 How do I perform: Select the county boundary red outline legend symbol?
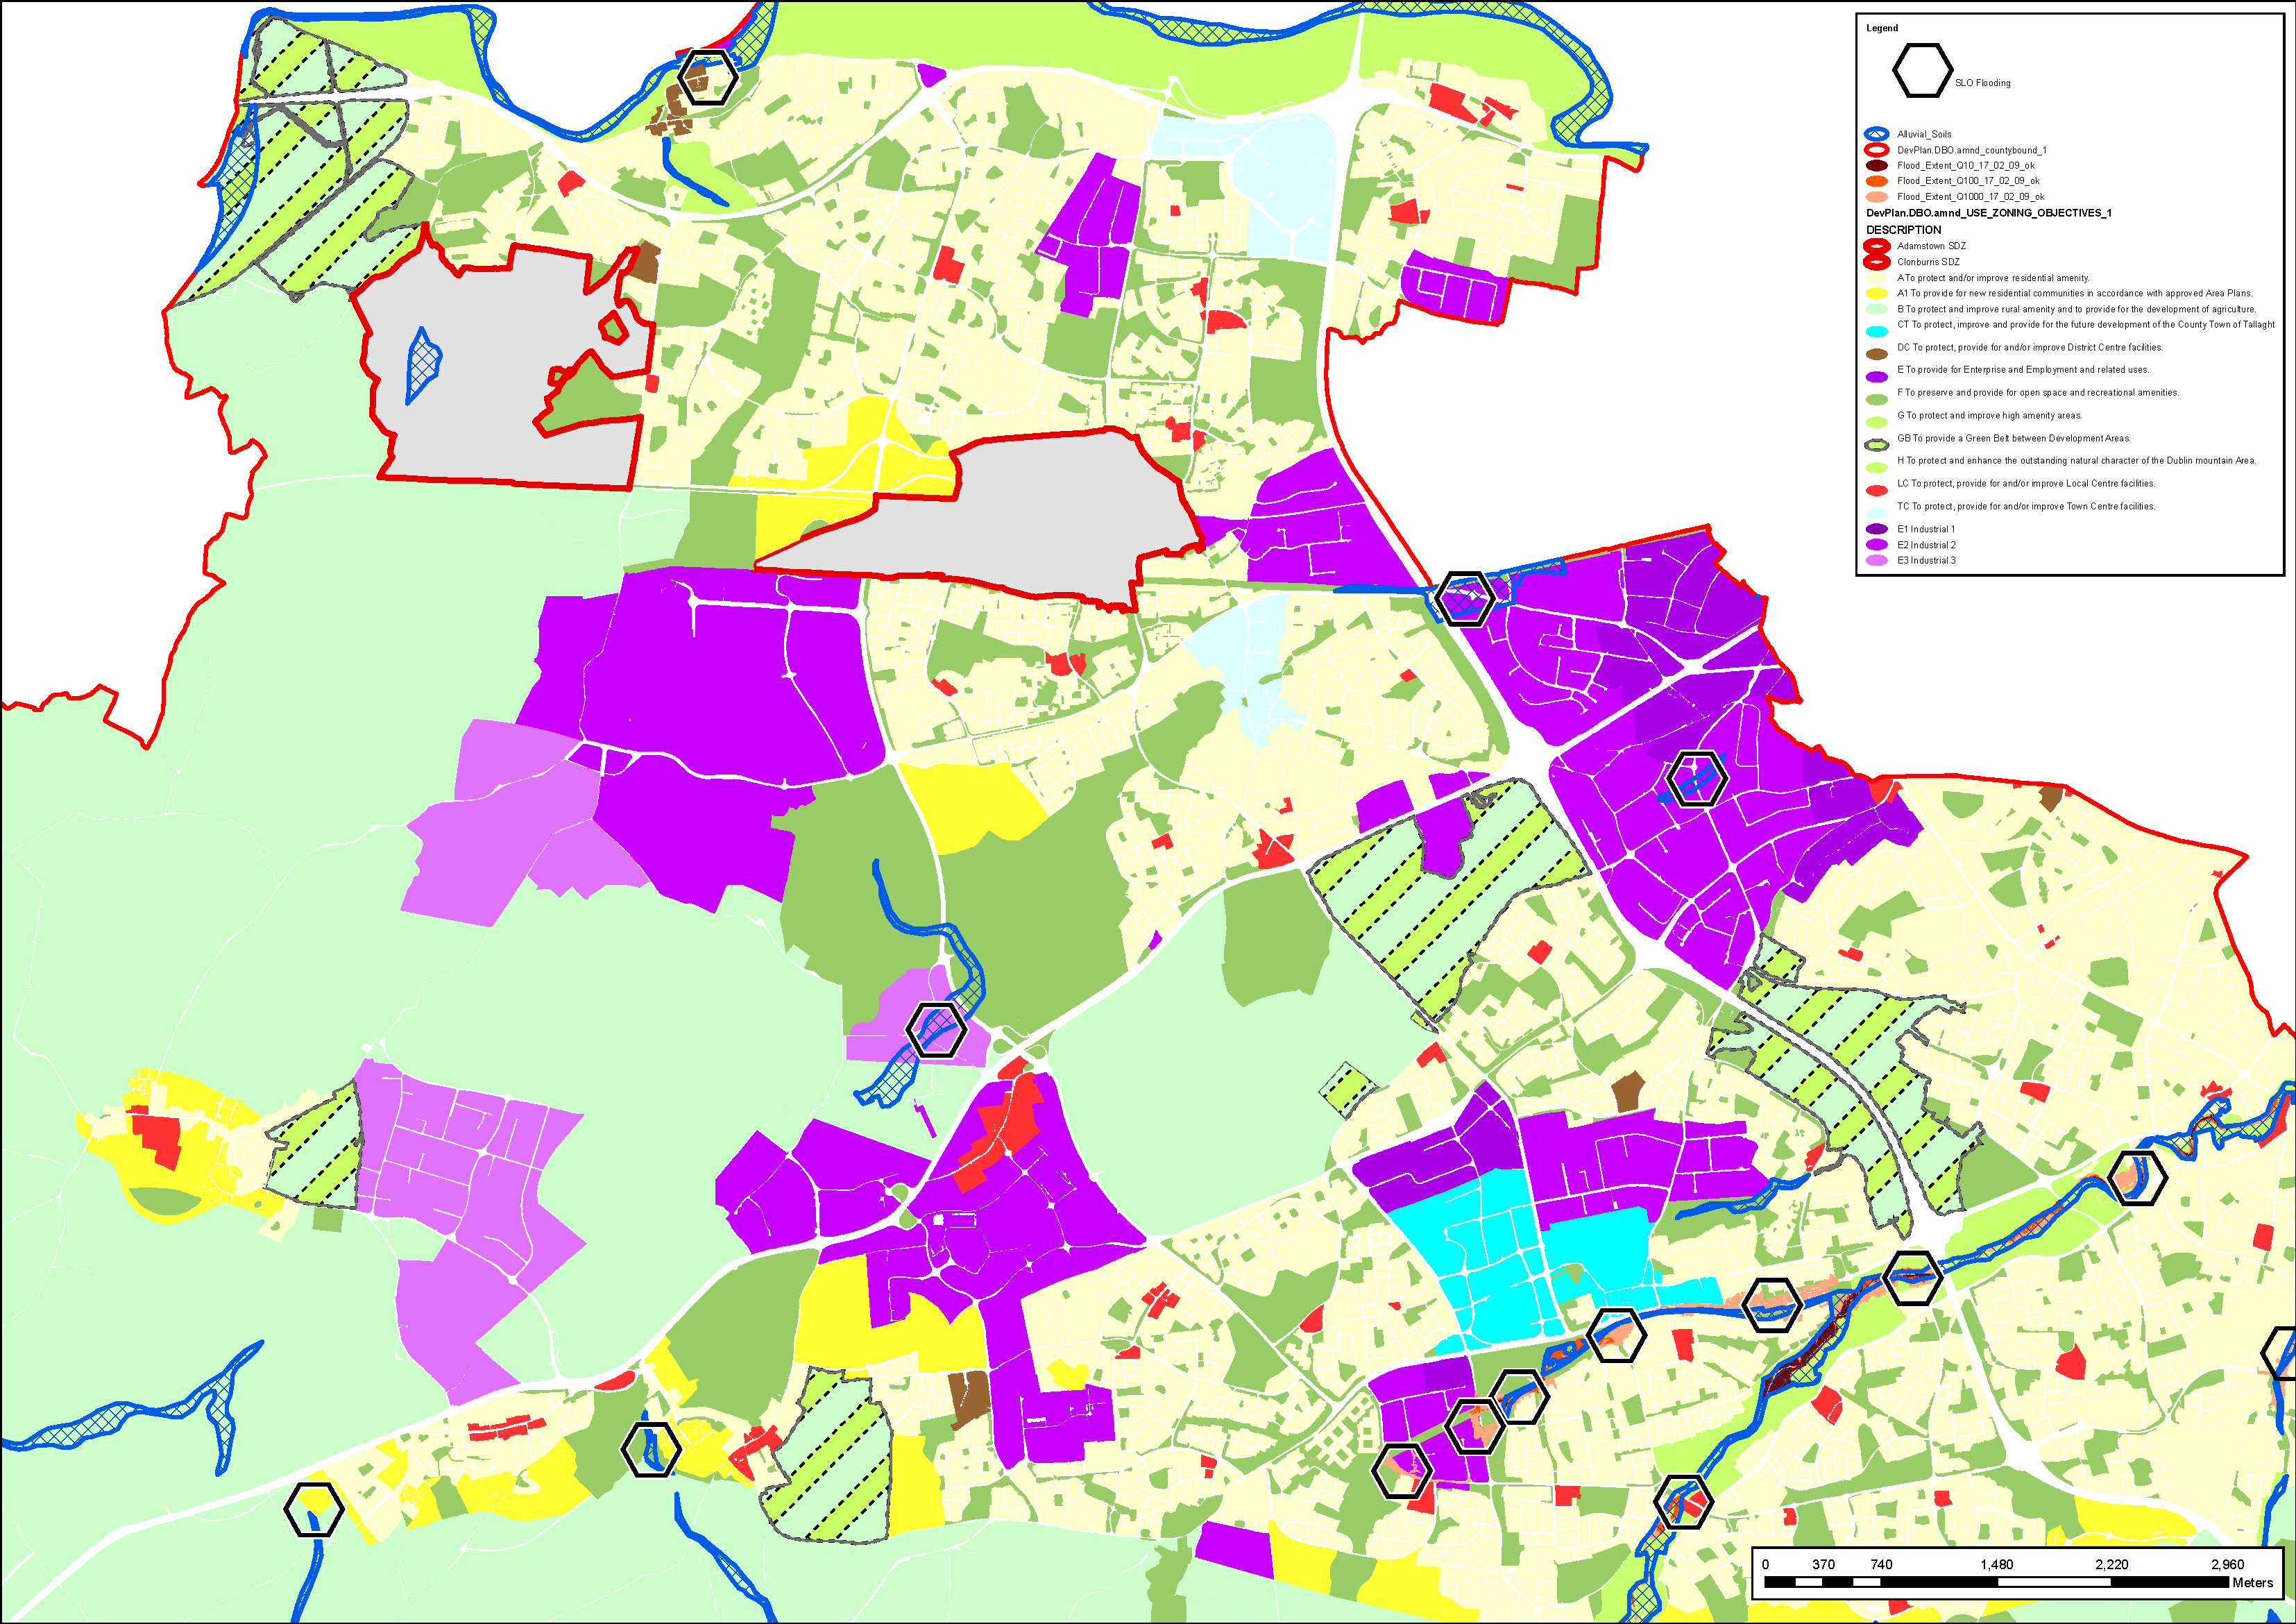(1876, 150)
